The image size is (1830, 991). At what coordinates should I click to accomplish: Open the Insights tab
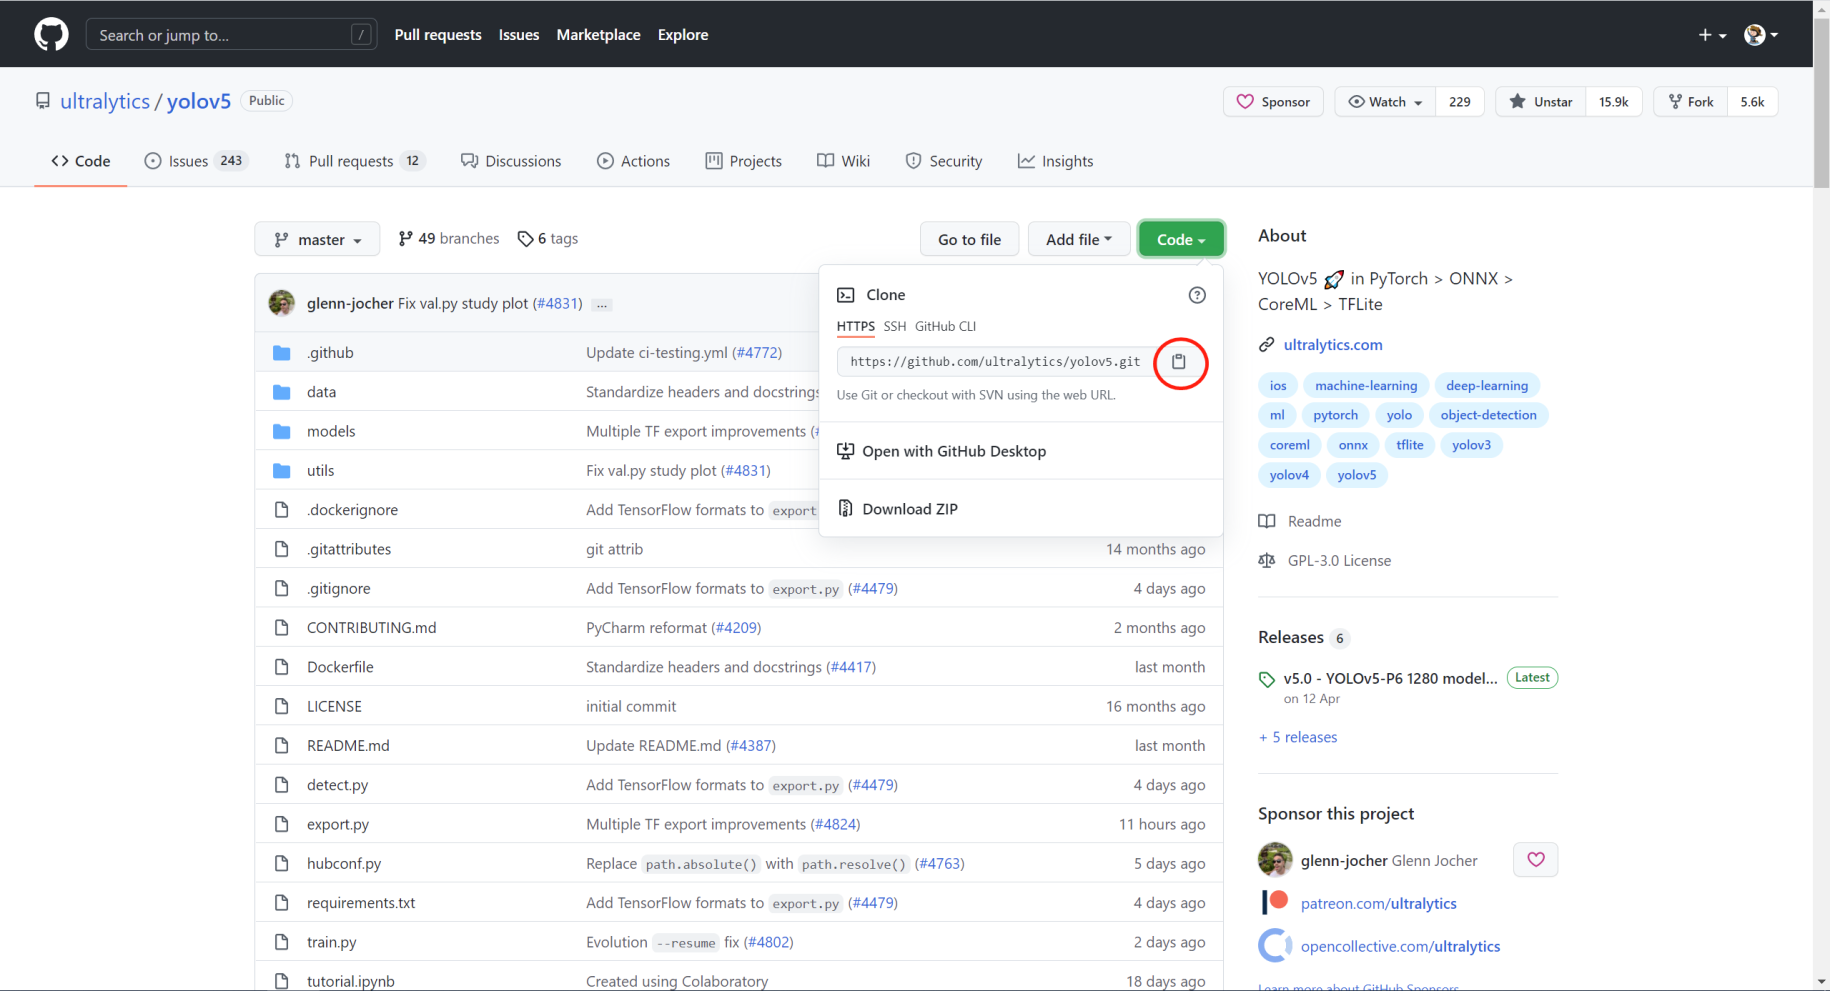1055,161
